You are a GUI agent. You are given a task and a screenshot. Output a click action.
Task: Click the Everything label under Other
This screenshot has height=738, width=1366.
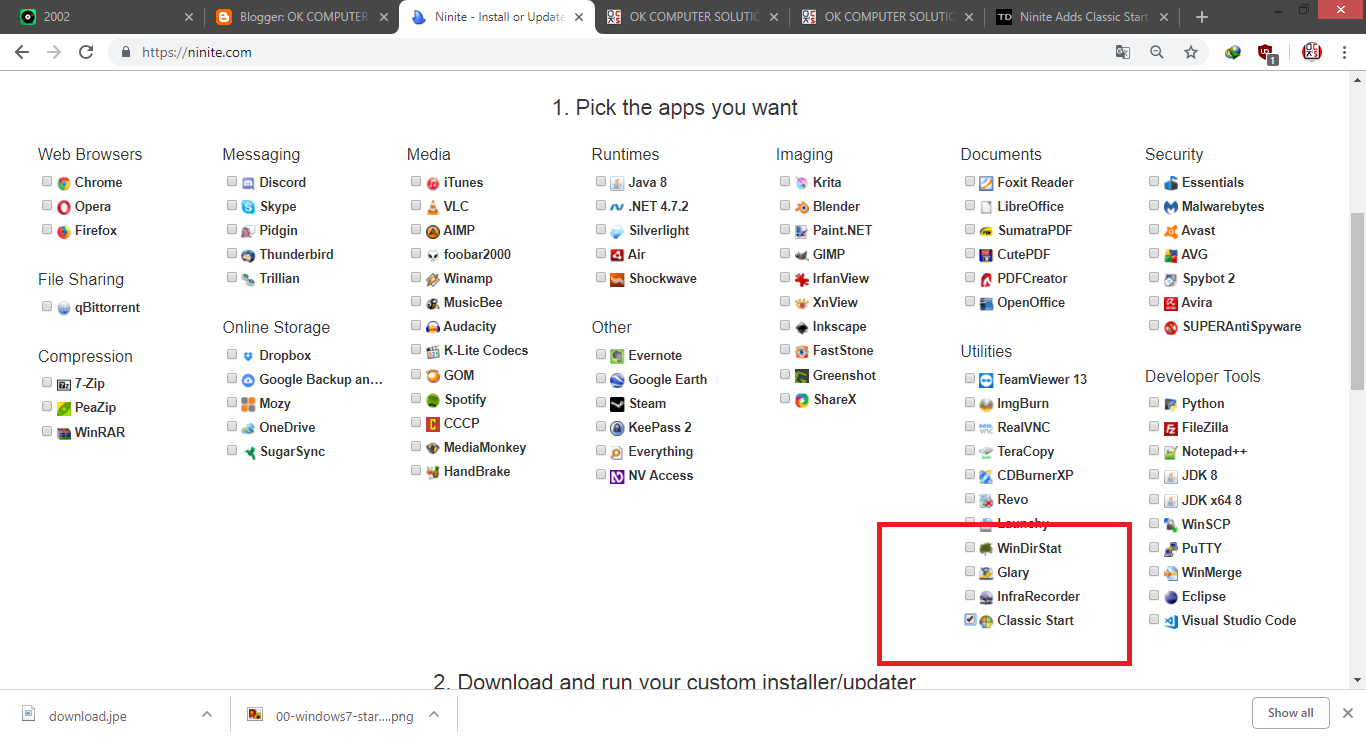(x=660, y=452)
